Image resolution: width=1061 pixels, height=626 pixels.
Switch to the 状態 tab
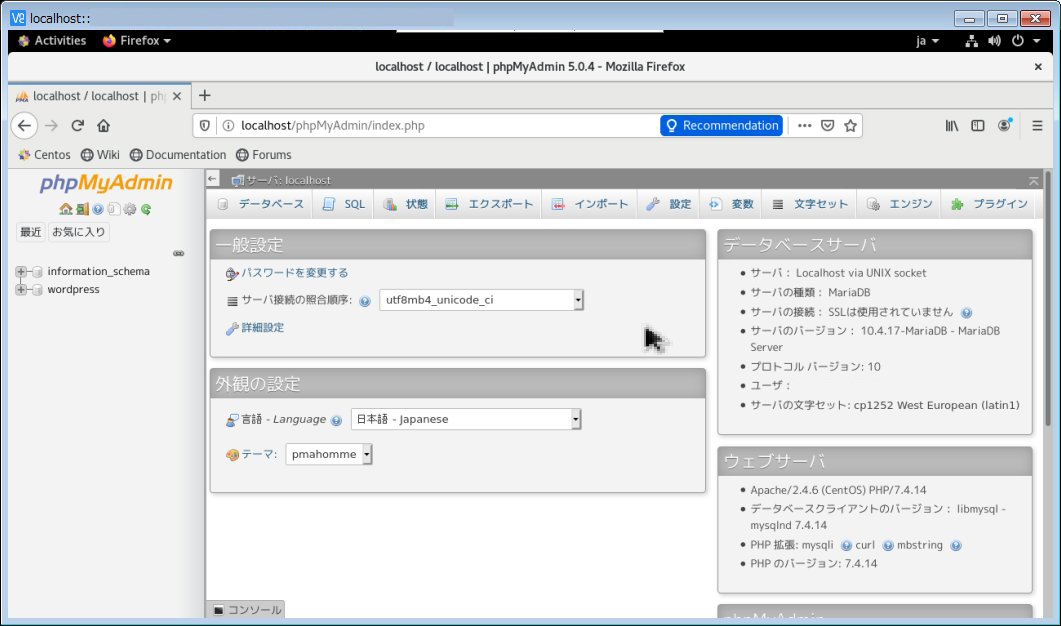pos(405,204)
